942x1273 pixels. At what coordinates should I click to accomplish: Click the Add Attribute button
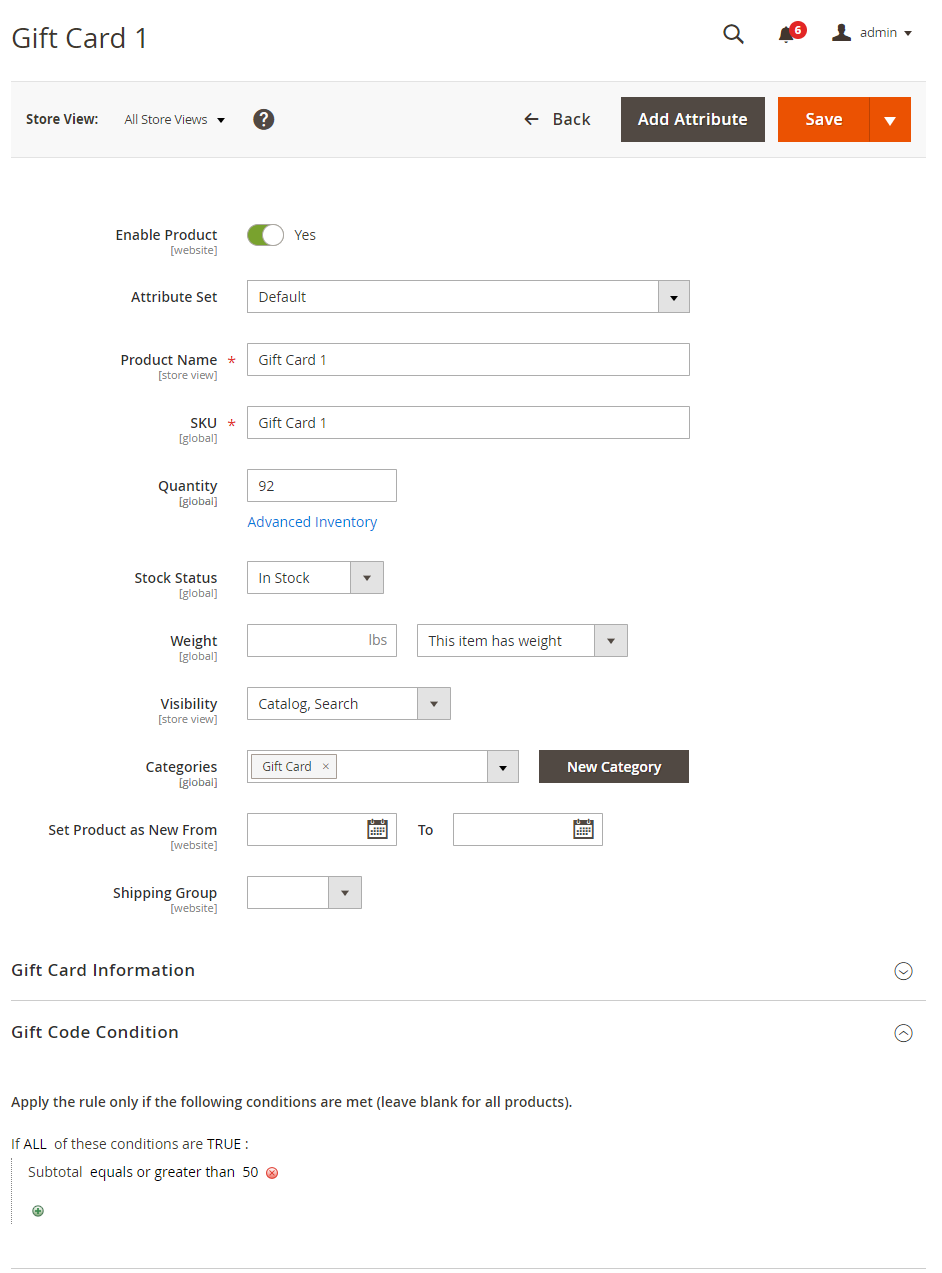tap(692, 119)
